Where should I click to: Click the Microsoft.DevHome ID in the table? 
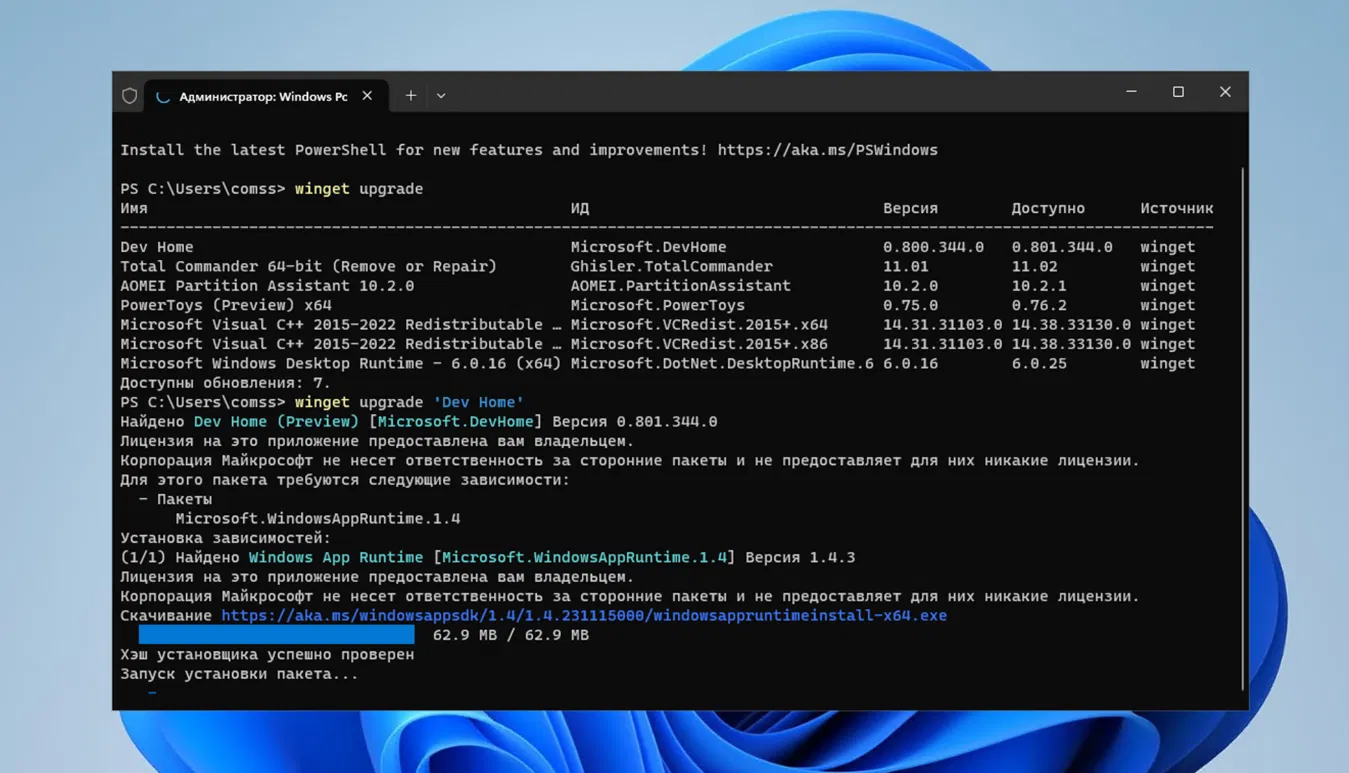[649, 247]
